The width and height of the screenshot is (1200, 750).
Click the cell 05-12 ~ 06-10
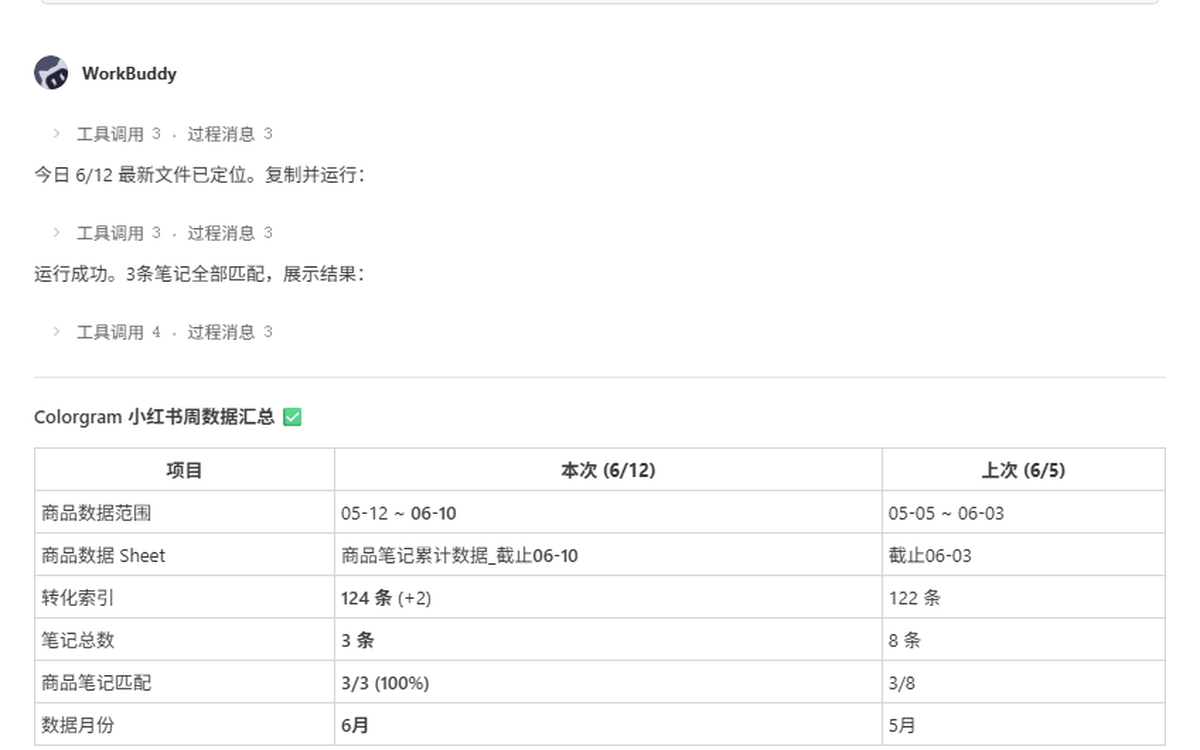click(608, 513)
